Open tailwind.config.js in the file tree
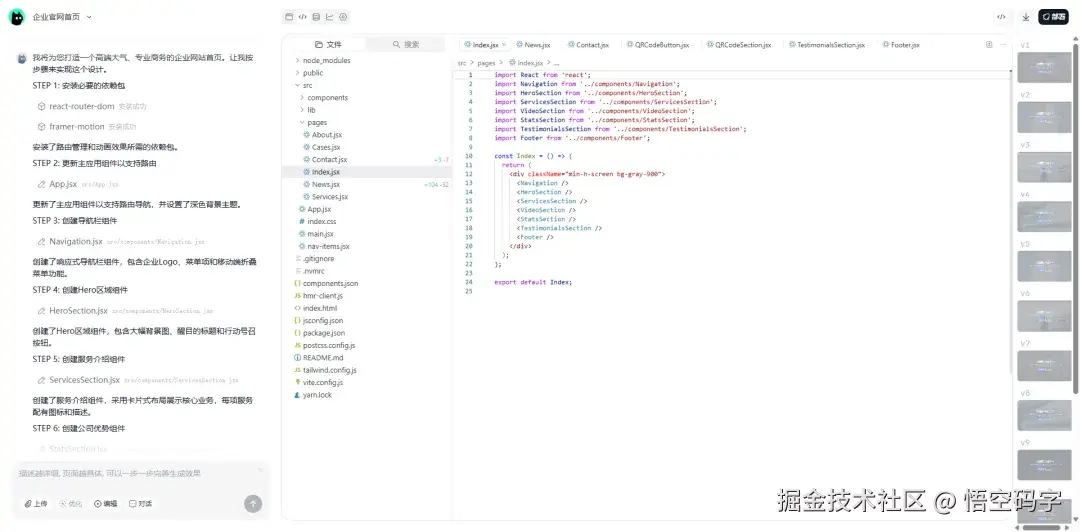 [x=330, y=371]
